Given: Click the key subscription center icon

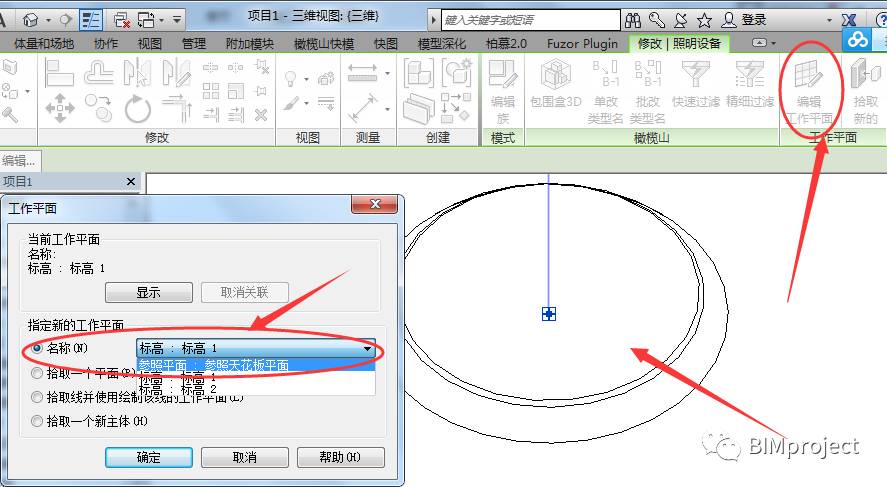Looking at the screenshot, I should 656,20.
